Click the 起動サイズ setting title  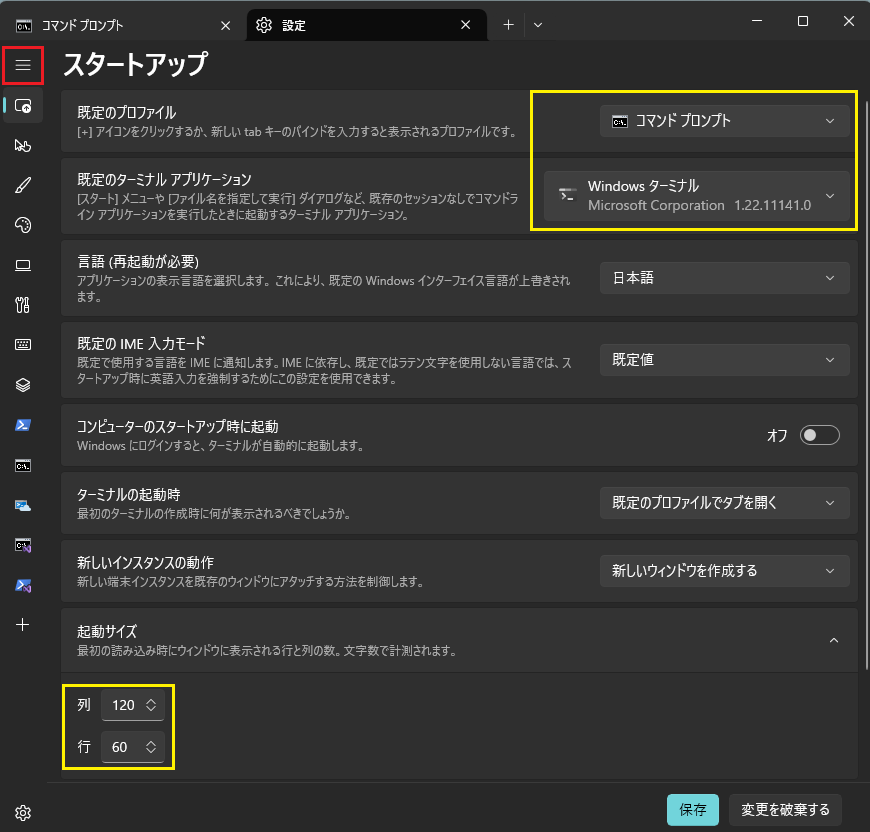107,631
